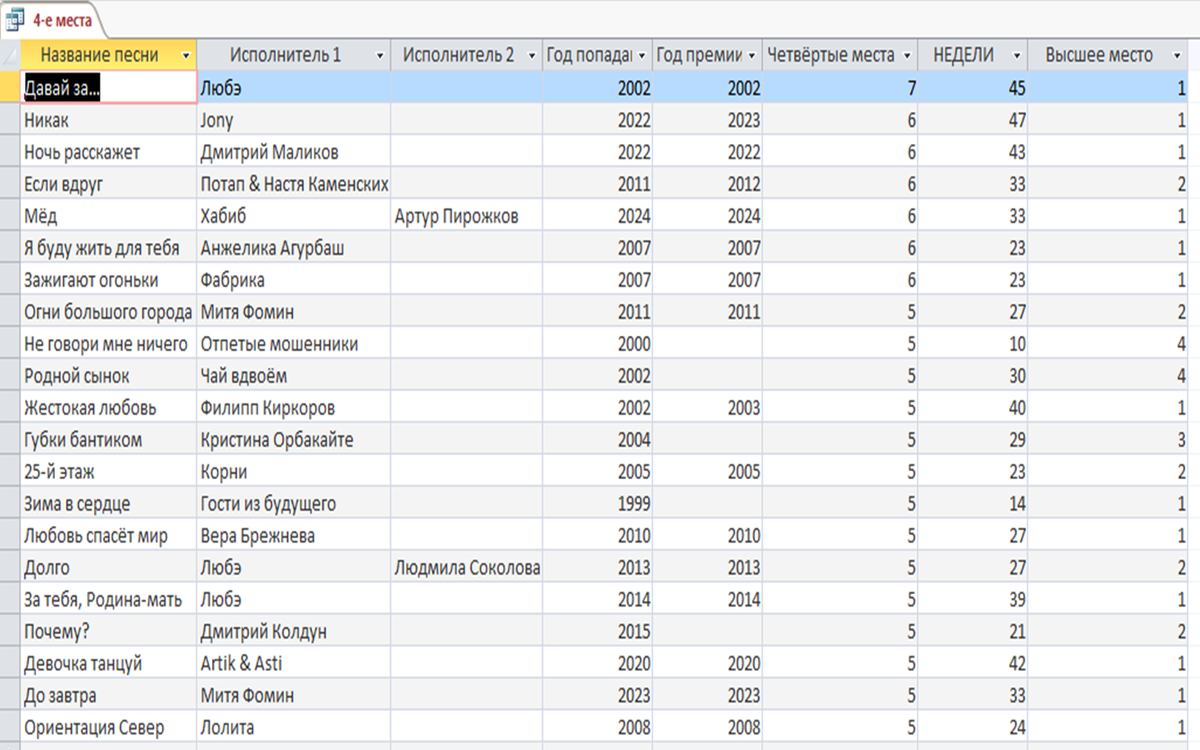Click the cell Любовь спасёт мир

tap(108, 536)
